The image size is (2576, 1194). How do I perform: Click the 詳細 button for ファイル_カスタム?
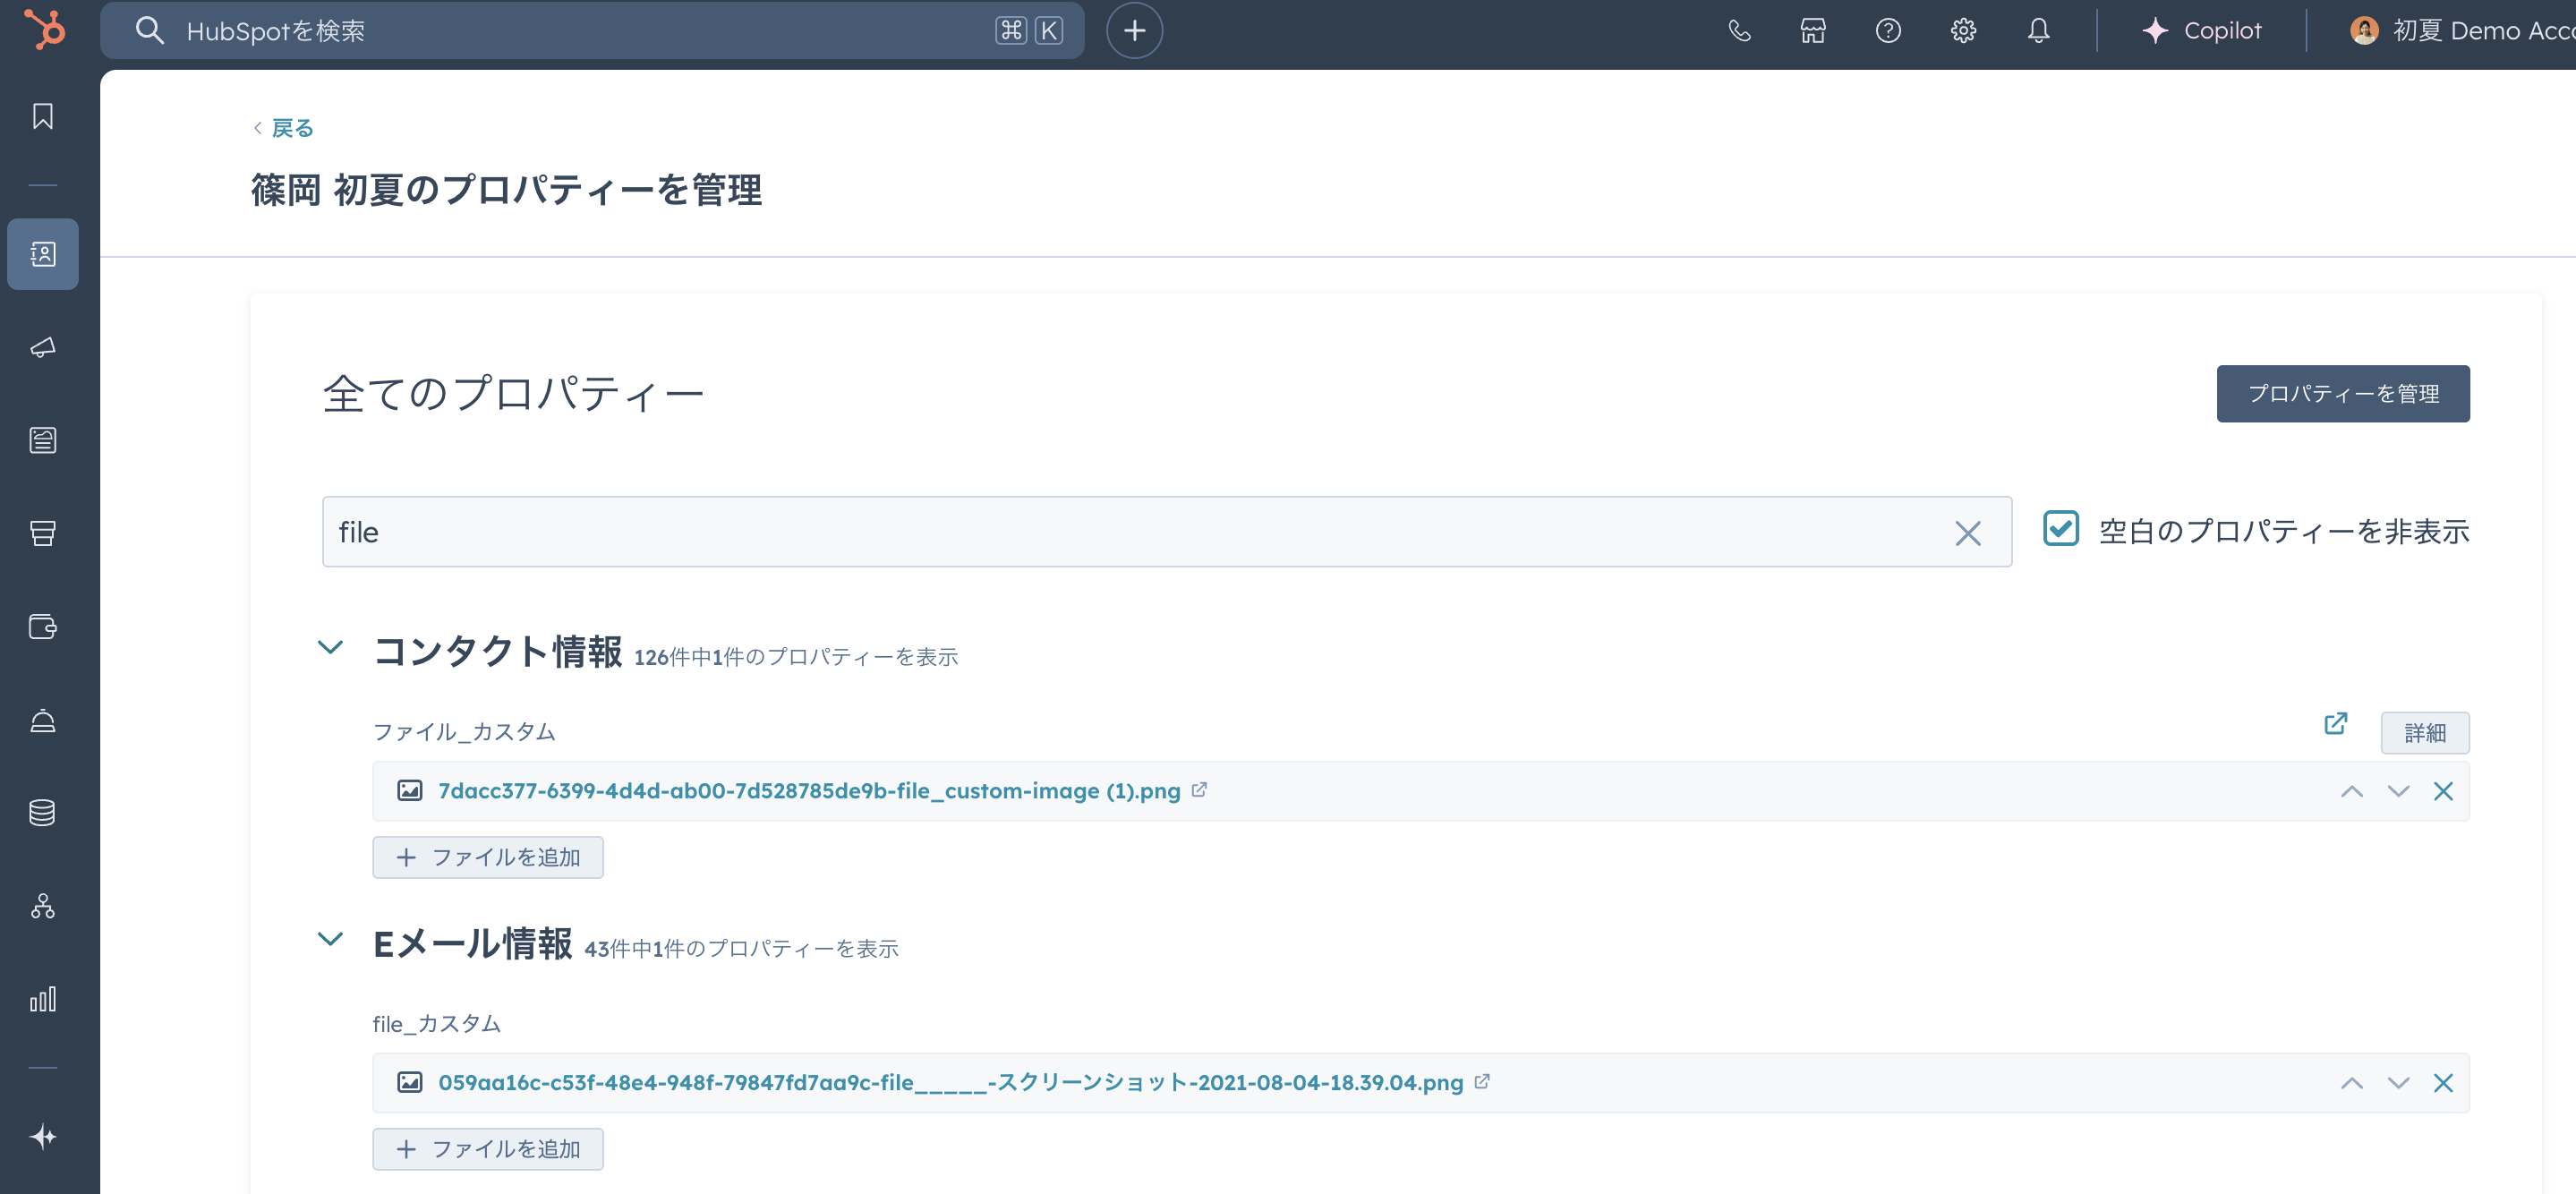pyautogui.click(x=2424, y=733)
